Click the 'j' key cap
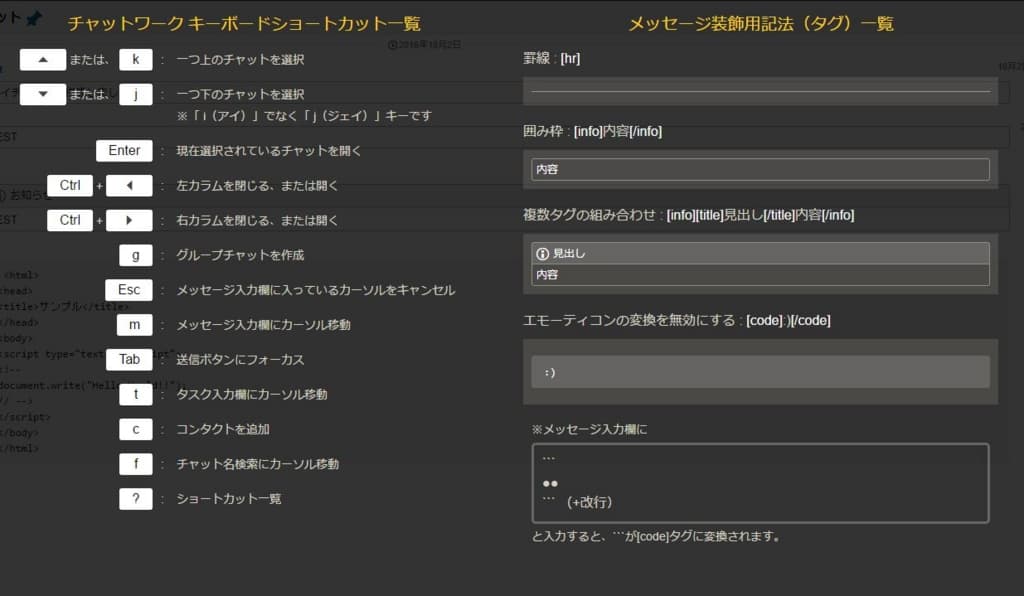Screen dimensions: 1024x596 click(x=136, y=94)
